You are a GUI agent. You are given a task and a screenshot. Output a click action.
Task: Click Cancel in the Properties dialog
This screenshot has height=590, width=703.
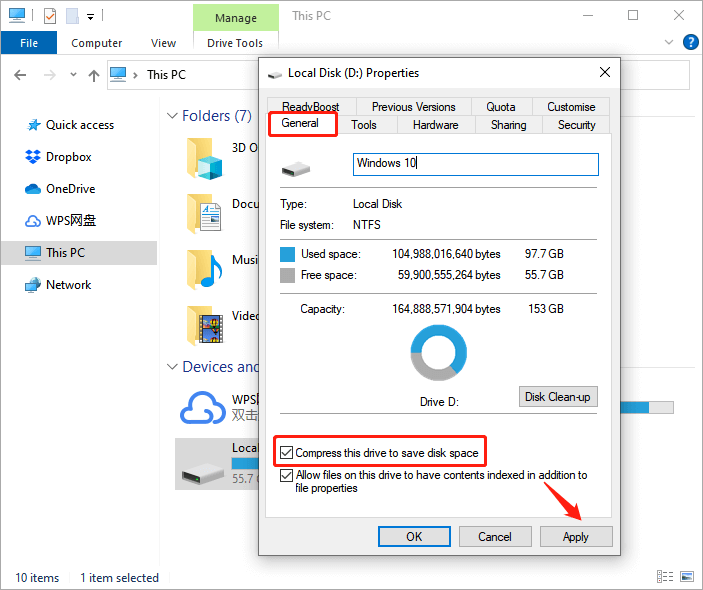click(x=495, y=537)
